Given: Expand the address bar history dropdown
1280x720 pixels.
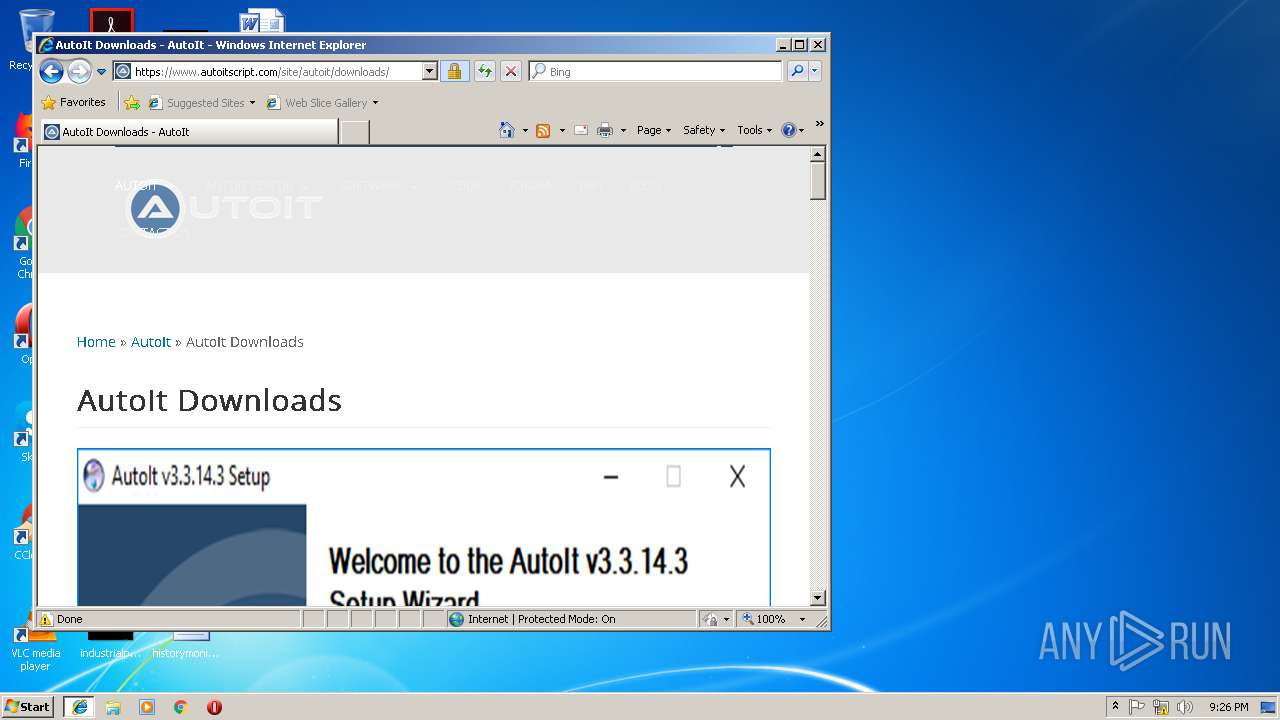Looking at the screenshot, I should (x=430, y=72).
